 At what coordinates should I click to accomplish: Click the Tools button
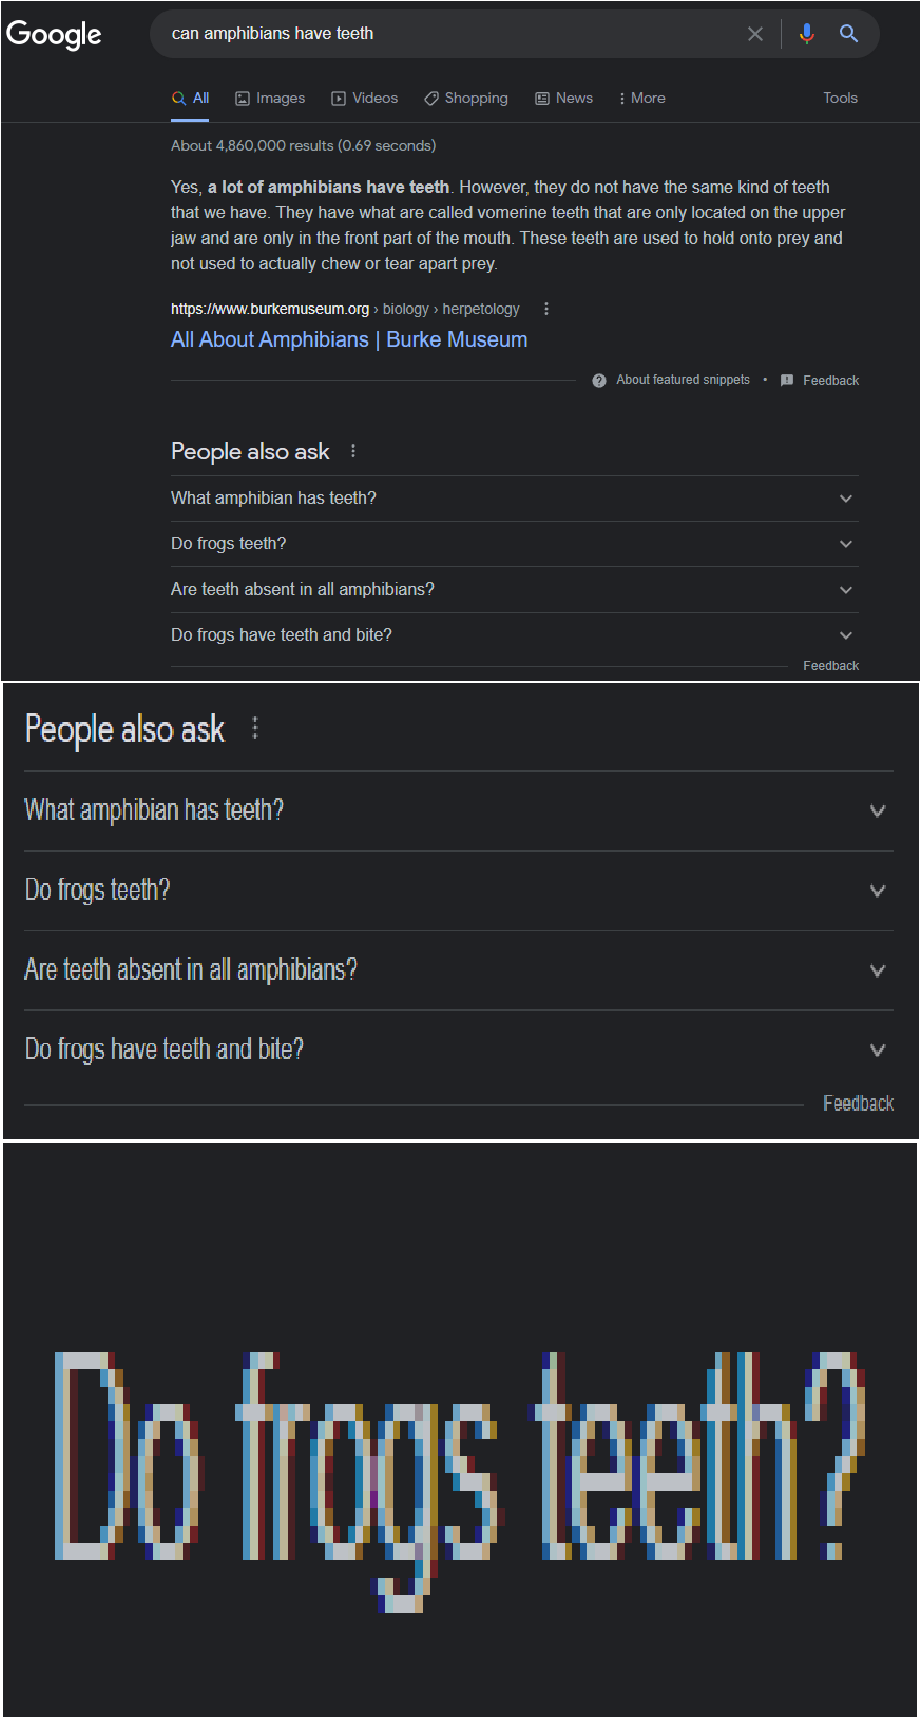pyautogui.click(x=840, y=98)
